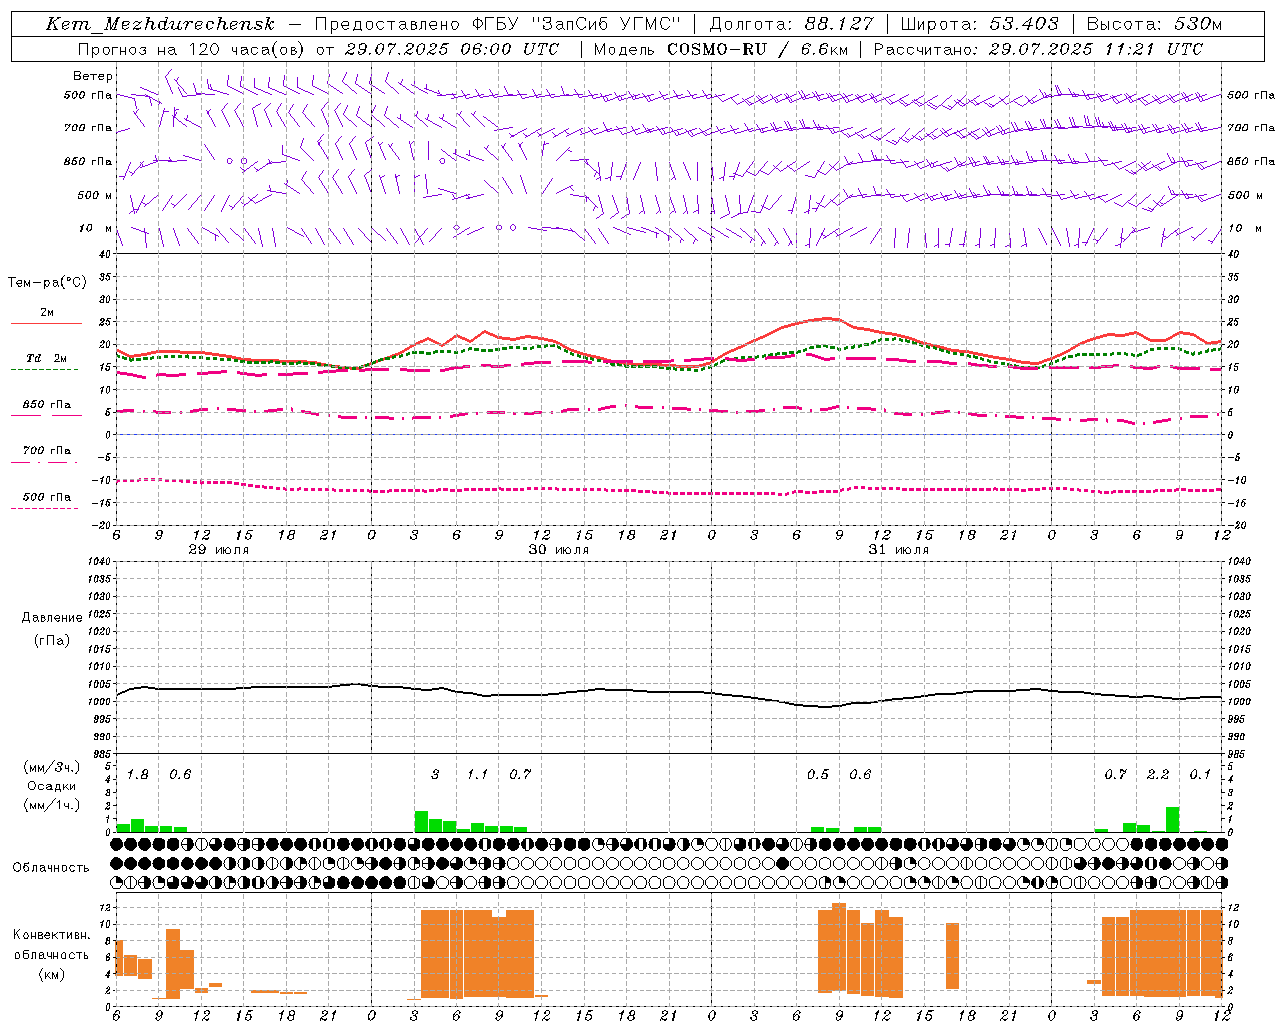Click the "Давление" pressure panel label
The image size is (1280, 1024).
52,618
